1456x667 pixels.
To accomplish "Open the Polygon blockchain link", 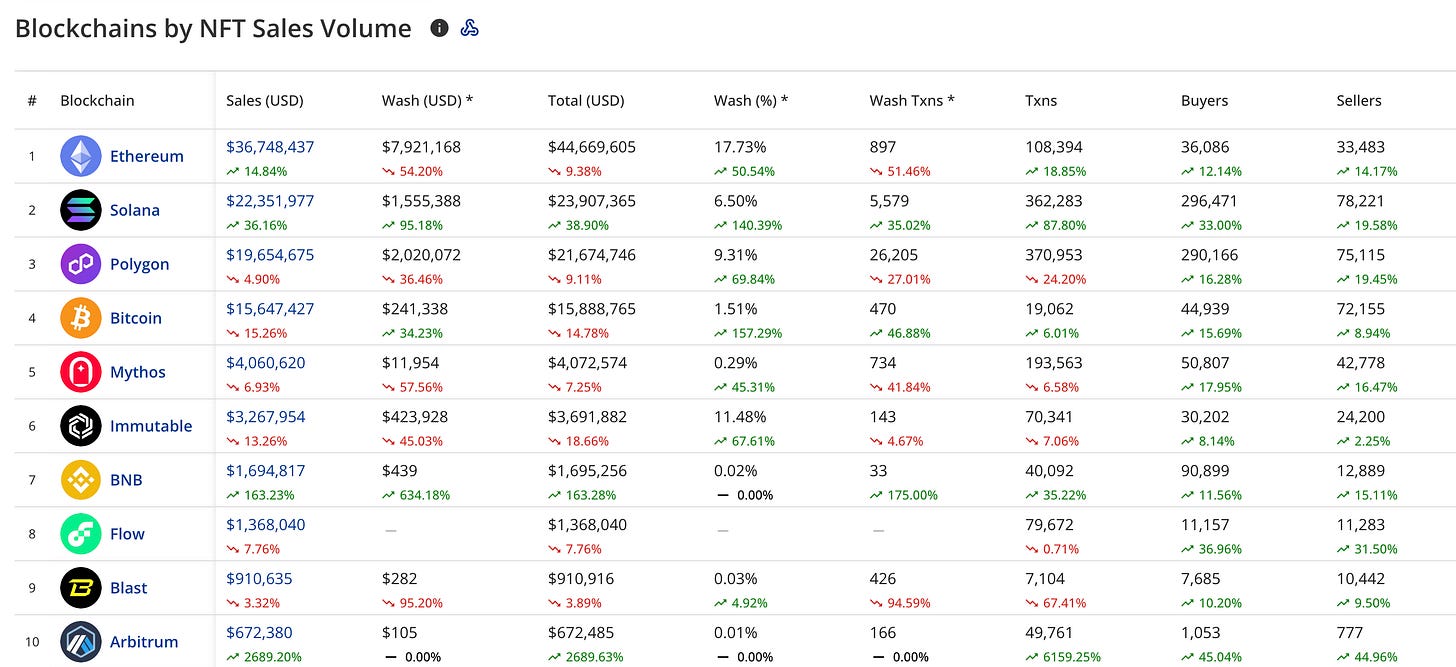I will tap(140, 264).
